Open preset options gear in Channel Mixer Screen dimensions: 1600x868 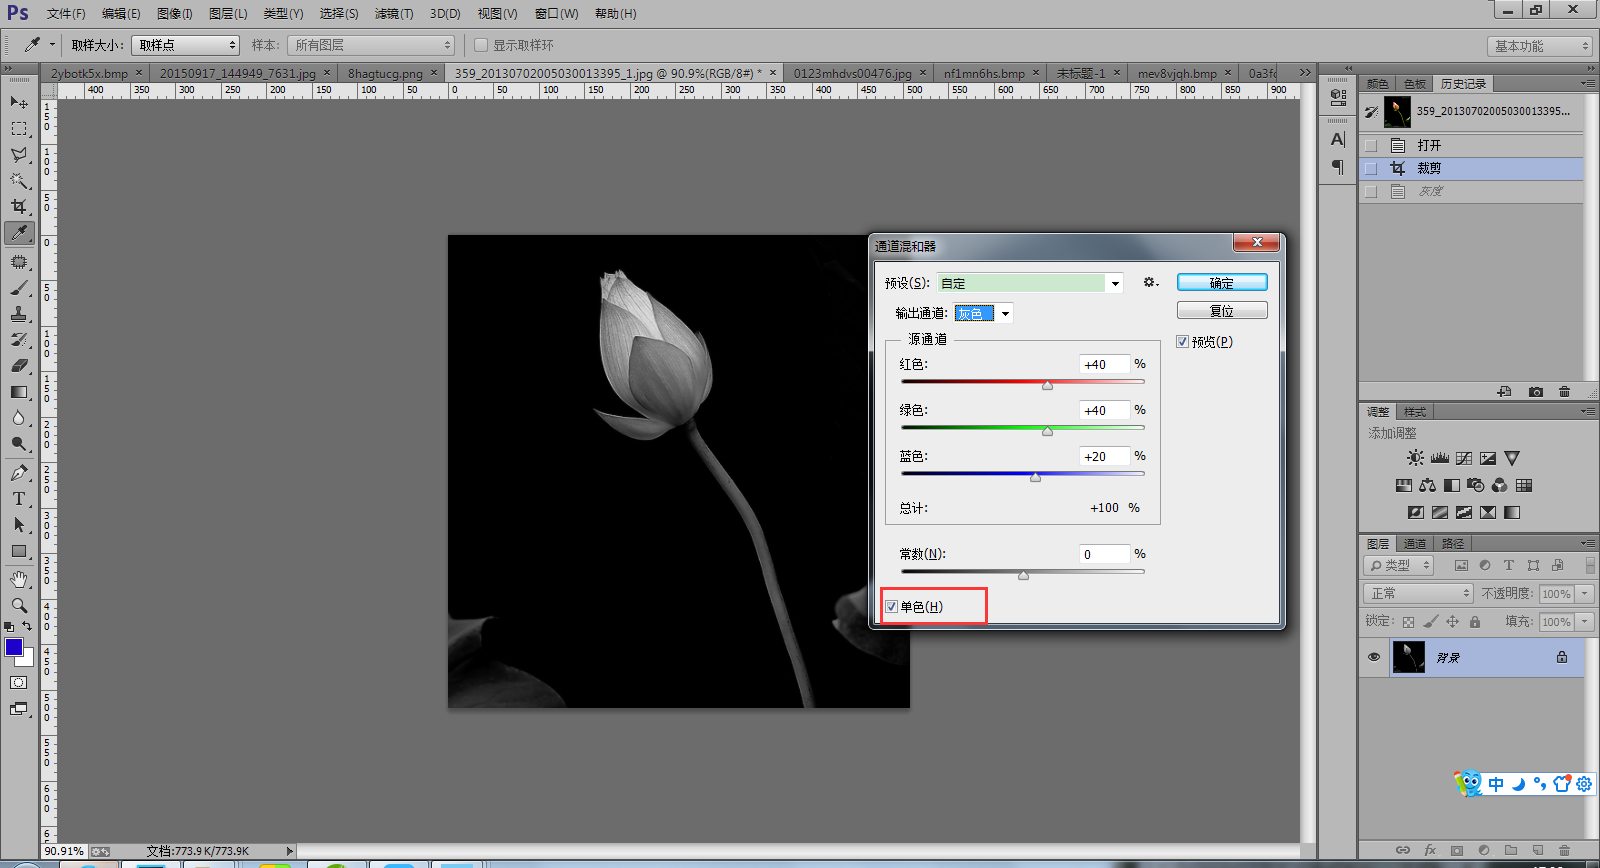(1150, 283)
